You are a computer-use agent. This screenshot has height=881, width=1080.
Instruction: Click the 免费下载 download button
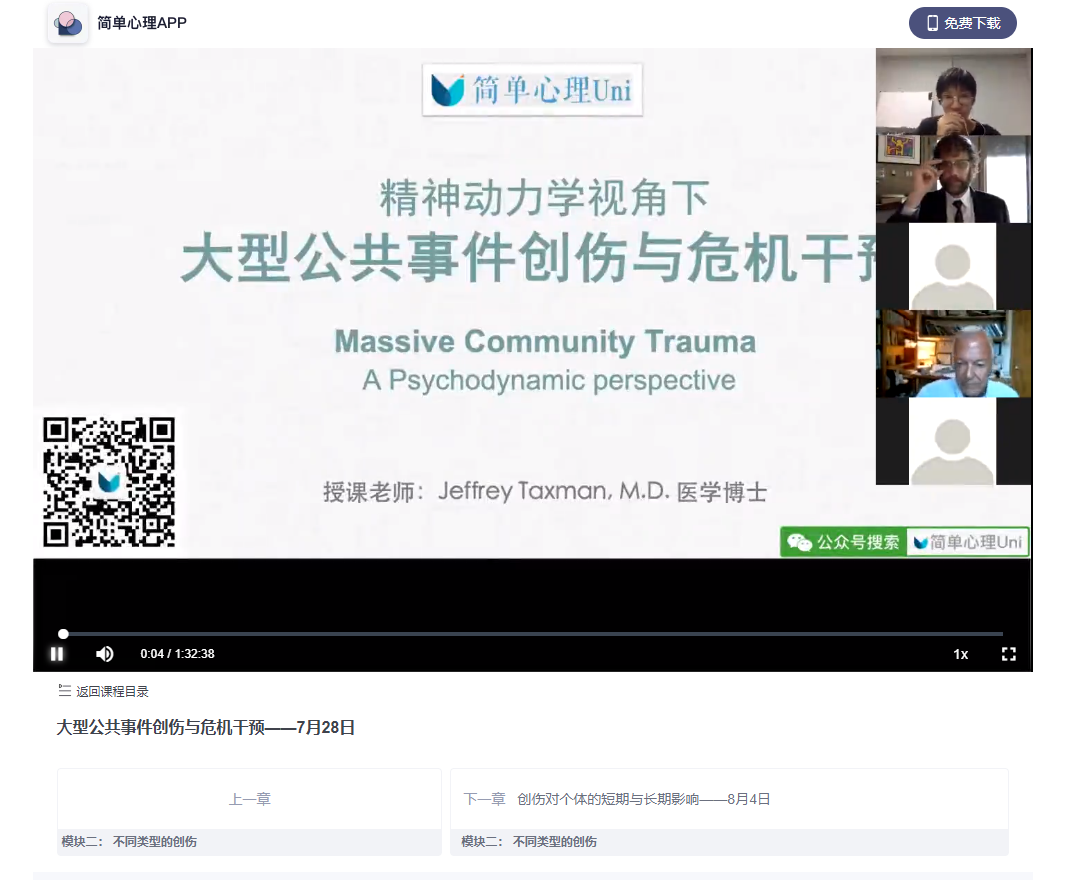click(x=962, y=23)
